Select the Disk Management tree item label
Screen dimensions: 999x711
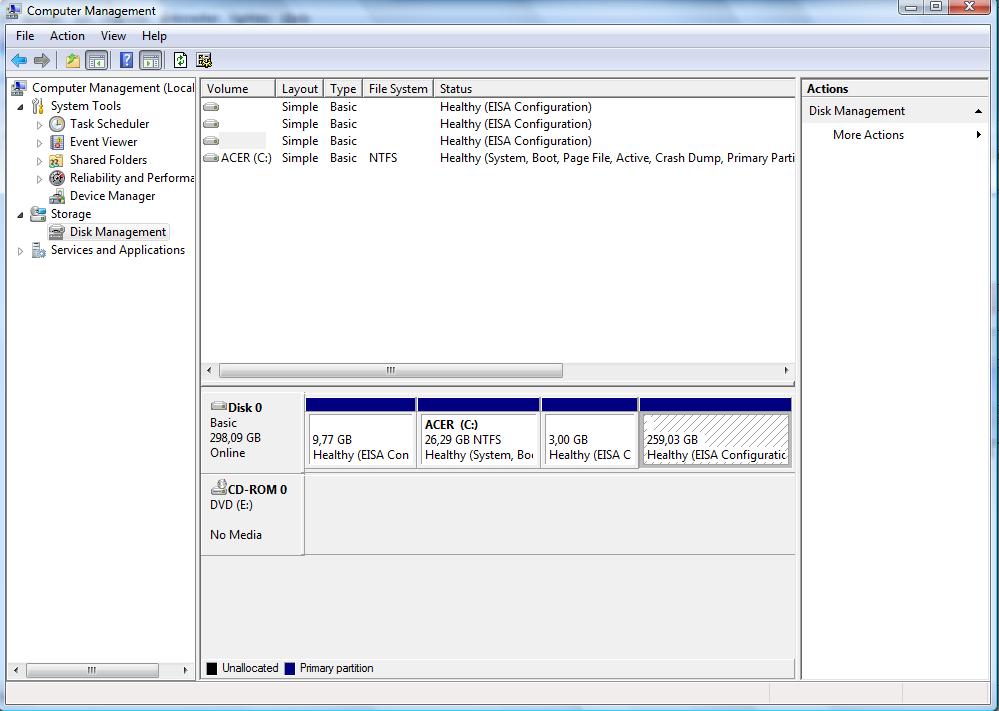coord(118,232)
